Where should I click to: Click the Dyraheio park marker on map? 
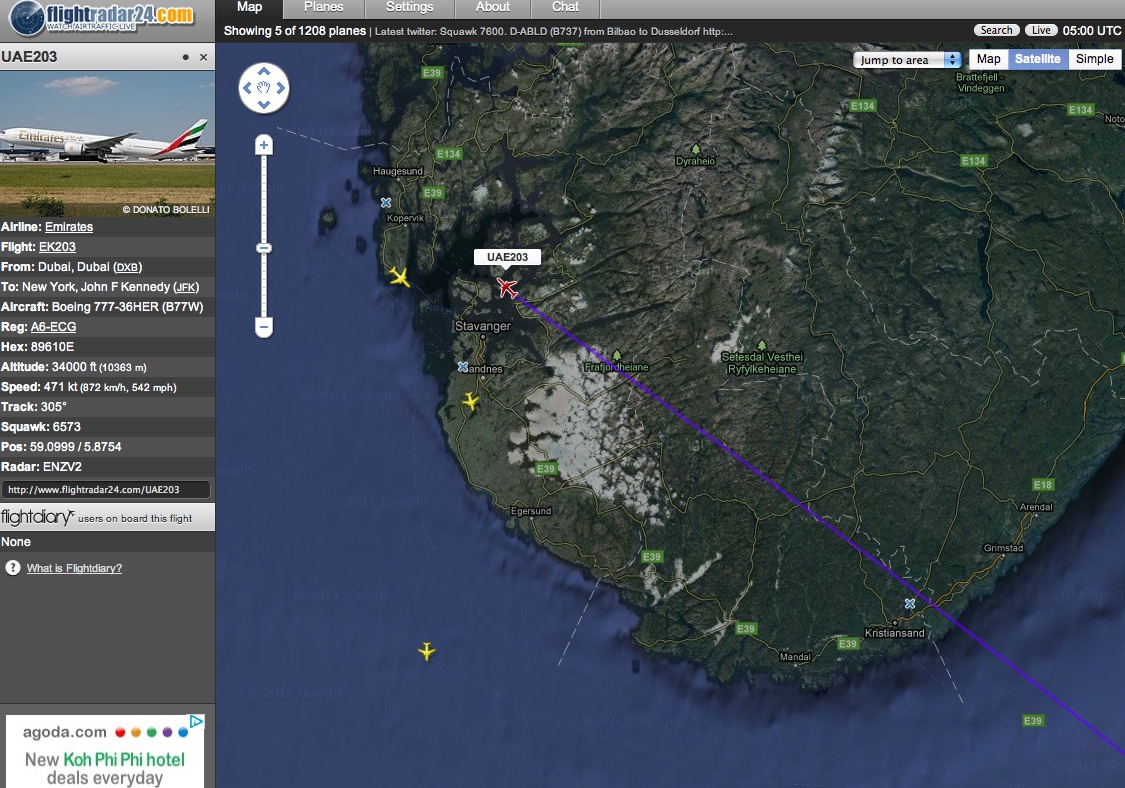click(x=695, y=149)
